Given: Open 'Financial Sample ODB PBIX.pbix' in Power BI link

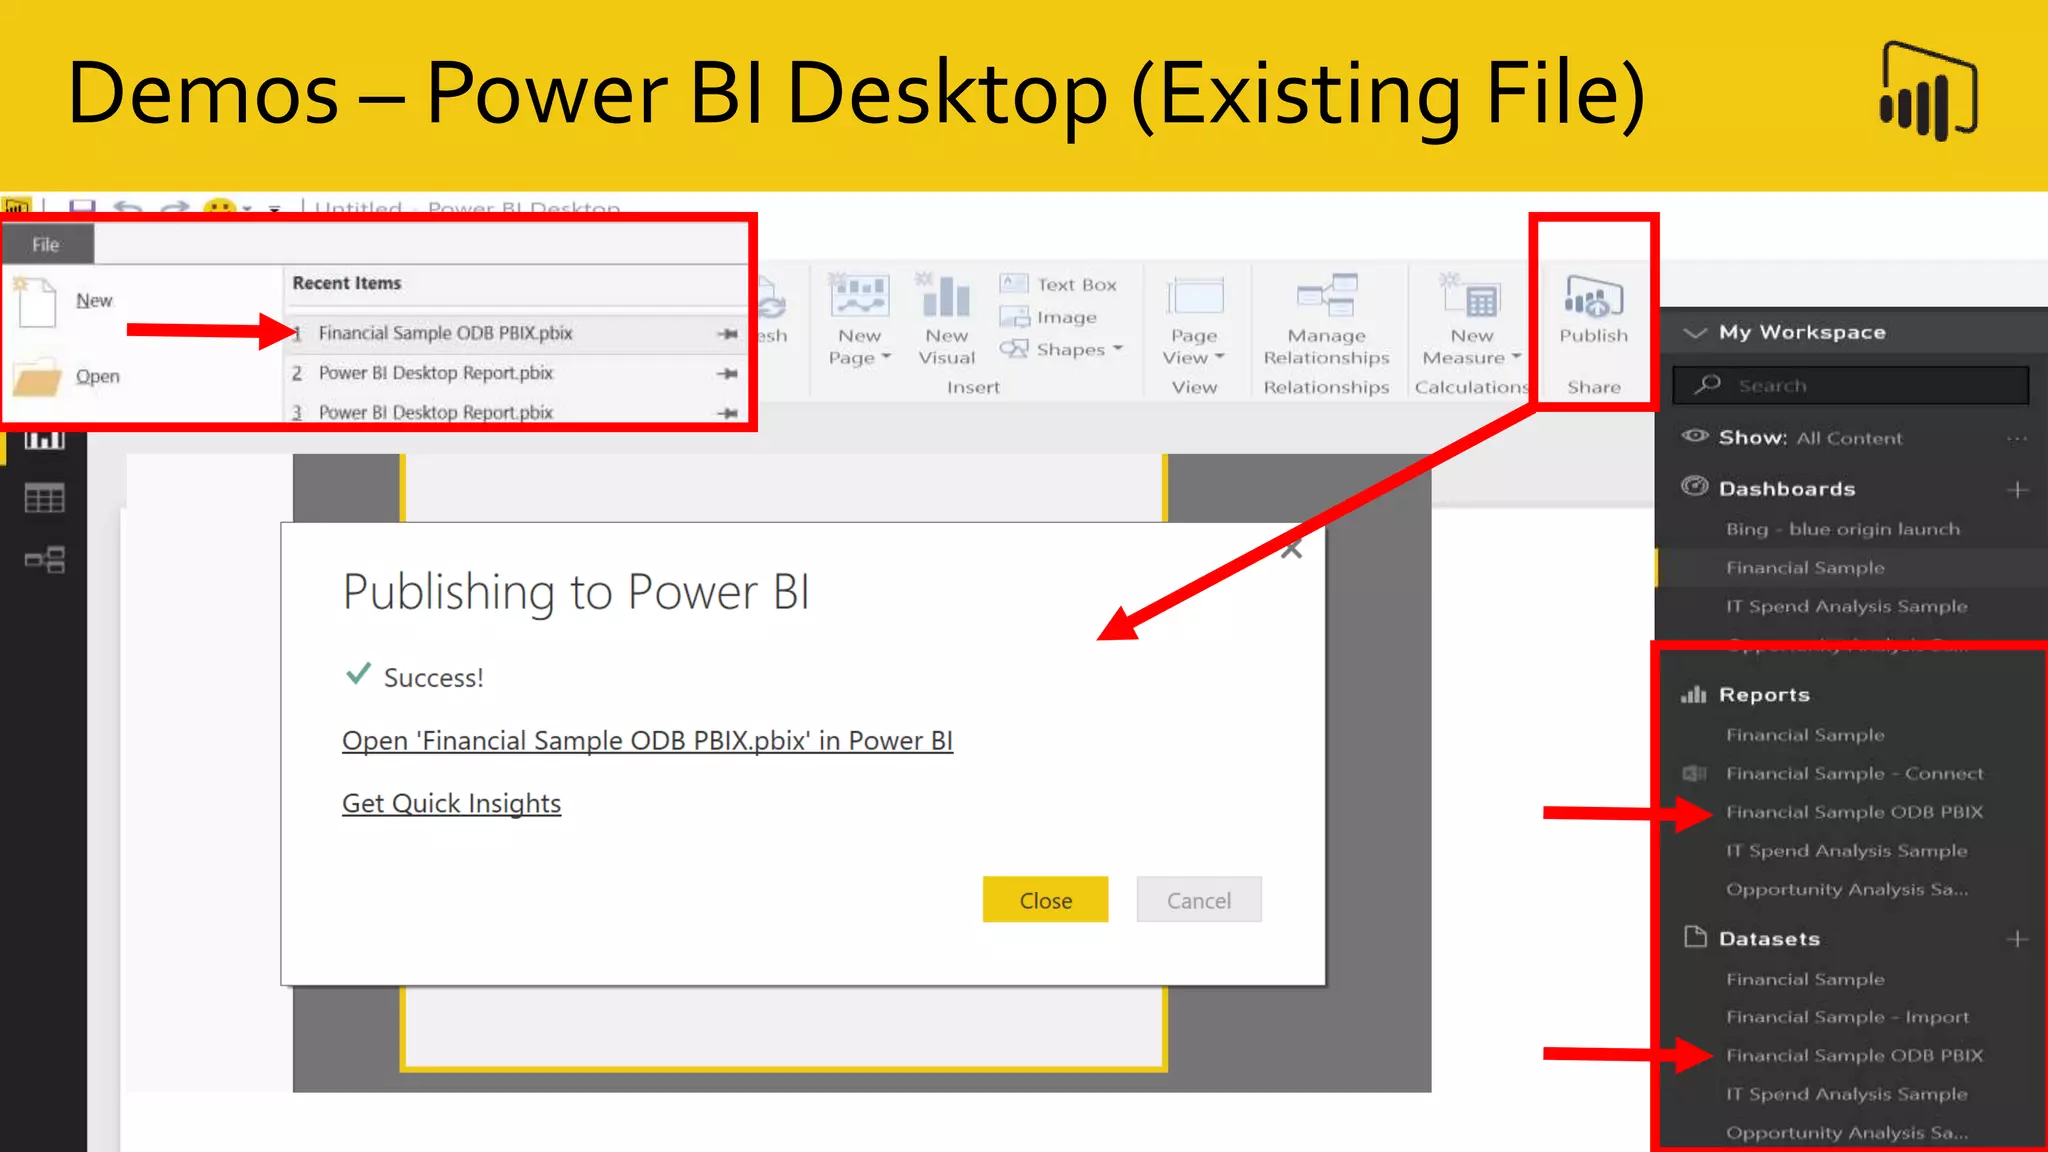Looking at the screenshot, I should click(647, 741).
